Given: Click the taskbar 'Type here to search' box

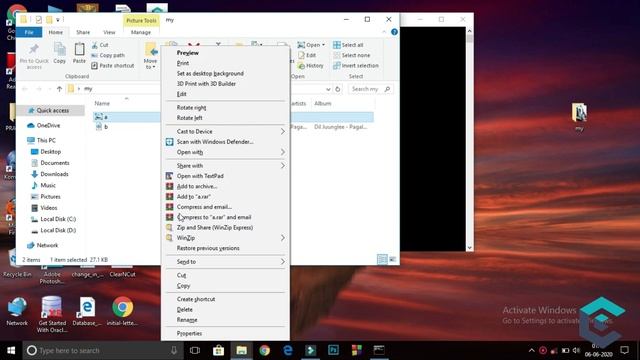Looking at the screenshot, I should pyautogui.click(x=101, y=350).
